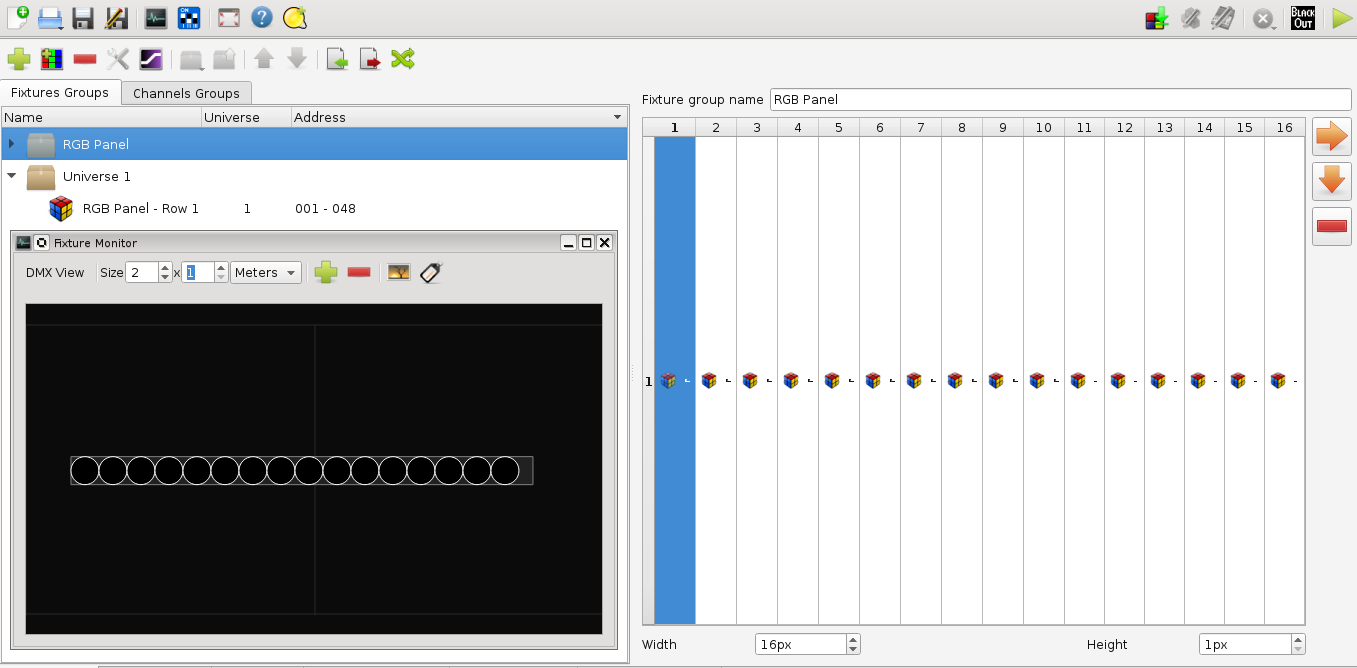The height and width of the screenshot is (668, 1357).
Task: Select the grid cell in column 5
Action: coord(839,381)
